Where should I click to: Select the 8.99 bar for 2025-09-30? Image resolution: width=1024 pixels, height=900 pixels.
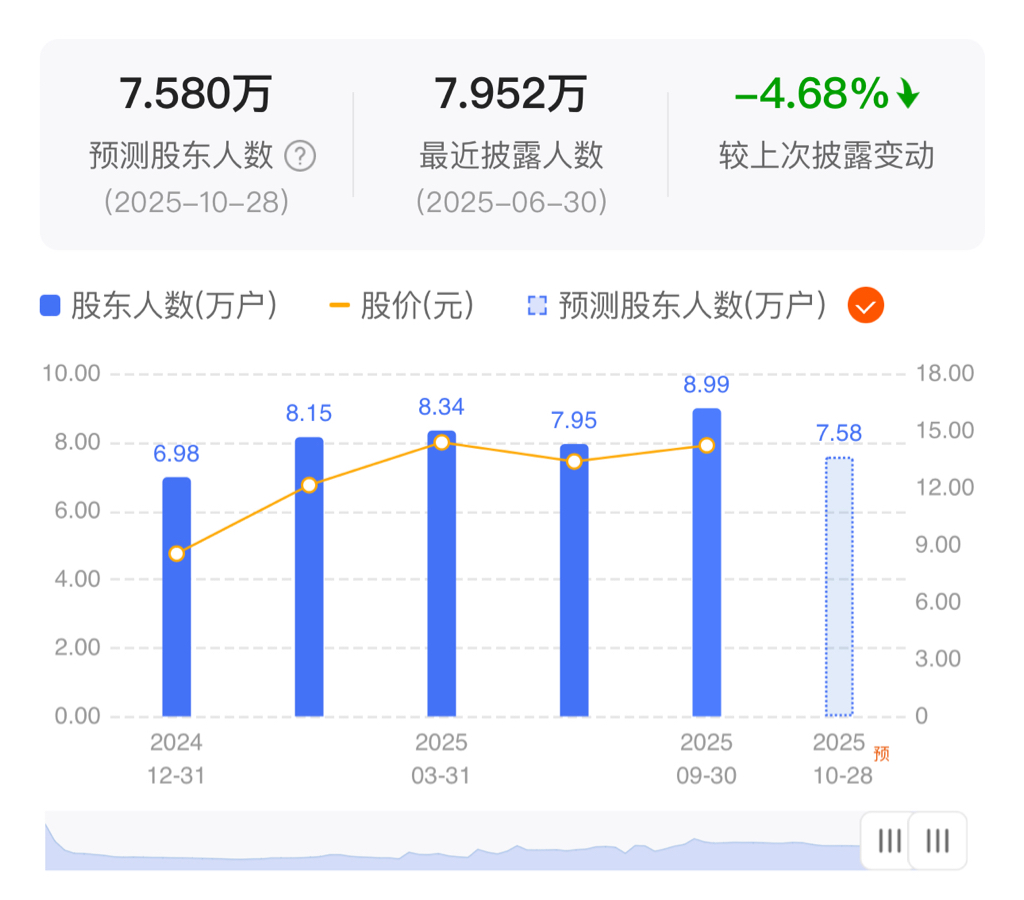coord(707,562)
